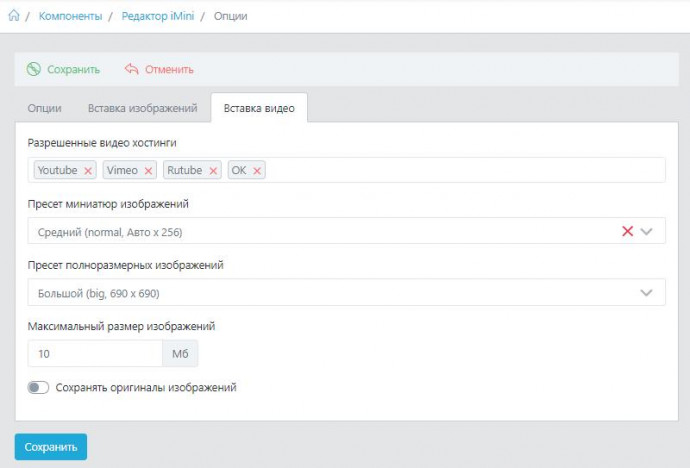Open the Редактор iMini breadcrumb link
Screen dimensions: 690x468
click(158, 16)
